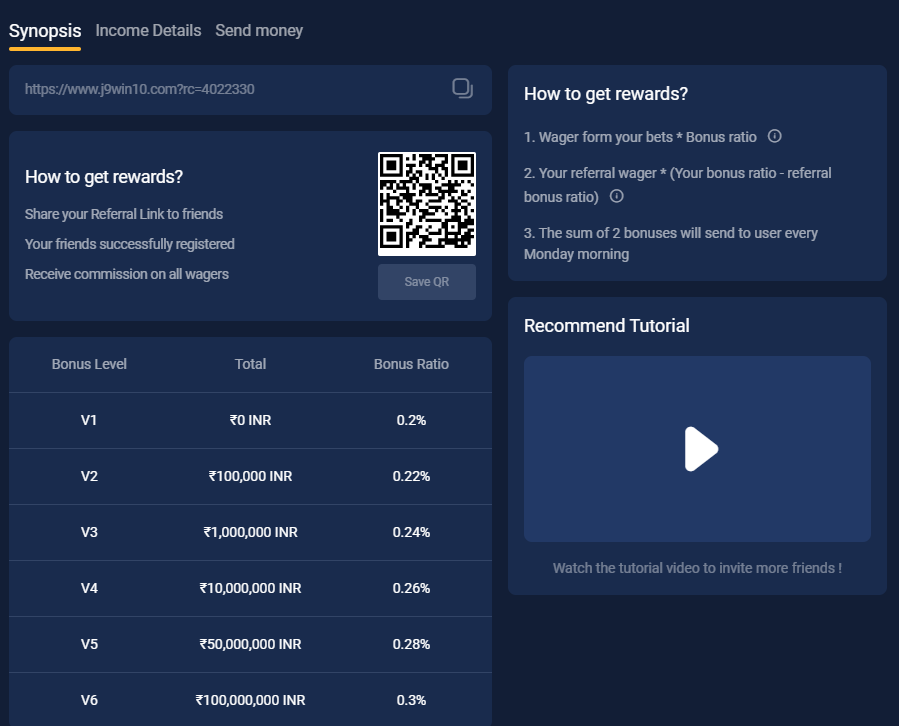This screenshot has width=899, height=726.
Task: Copy the referral link with the copy icon
Action: tap(462, 89)
